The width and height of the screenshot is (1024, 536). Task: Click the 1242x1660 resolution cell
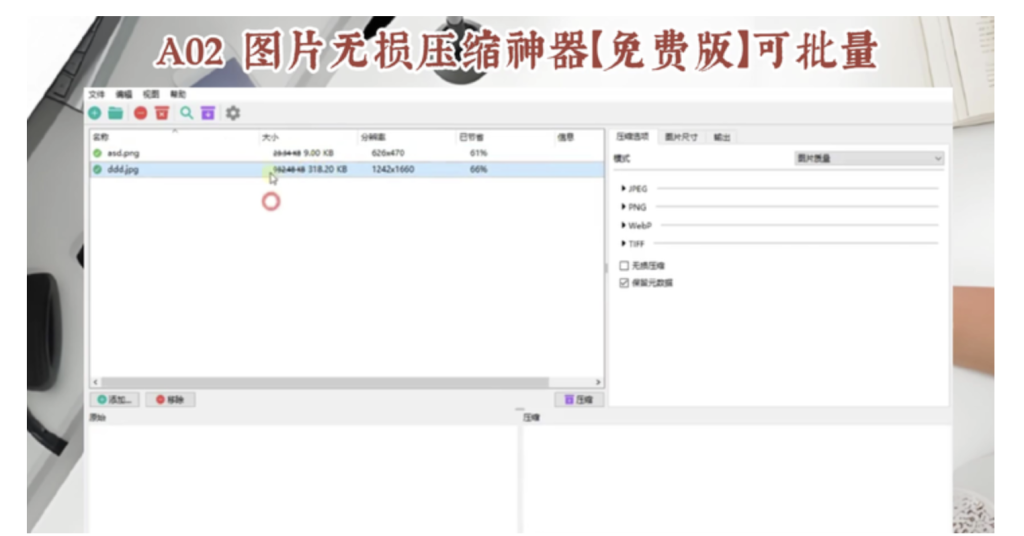point(392,169)
